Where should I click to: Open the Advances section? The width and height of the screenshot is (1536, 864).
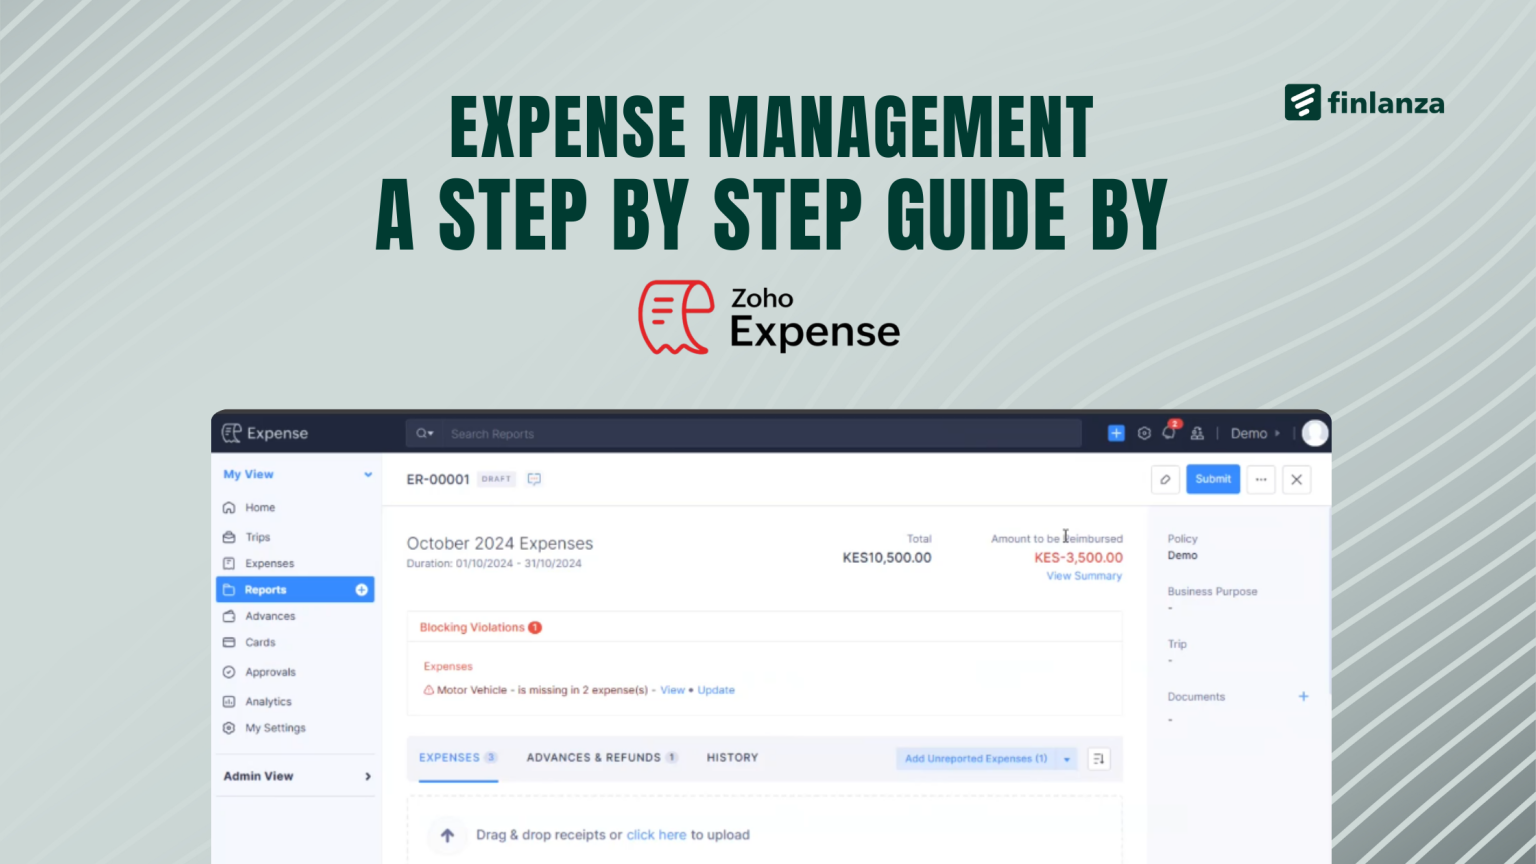268,616
